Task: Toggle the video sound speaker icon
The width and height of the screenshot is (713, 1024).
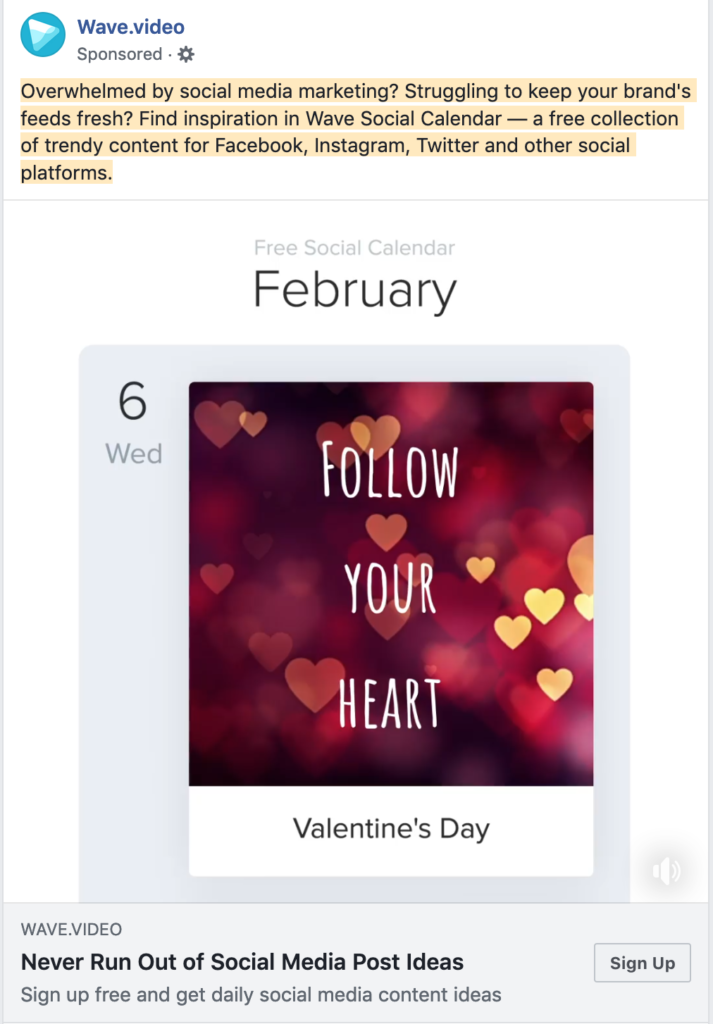Action: point(667,871)
